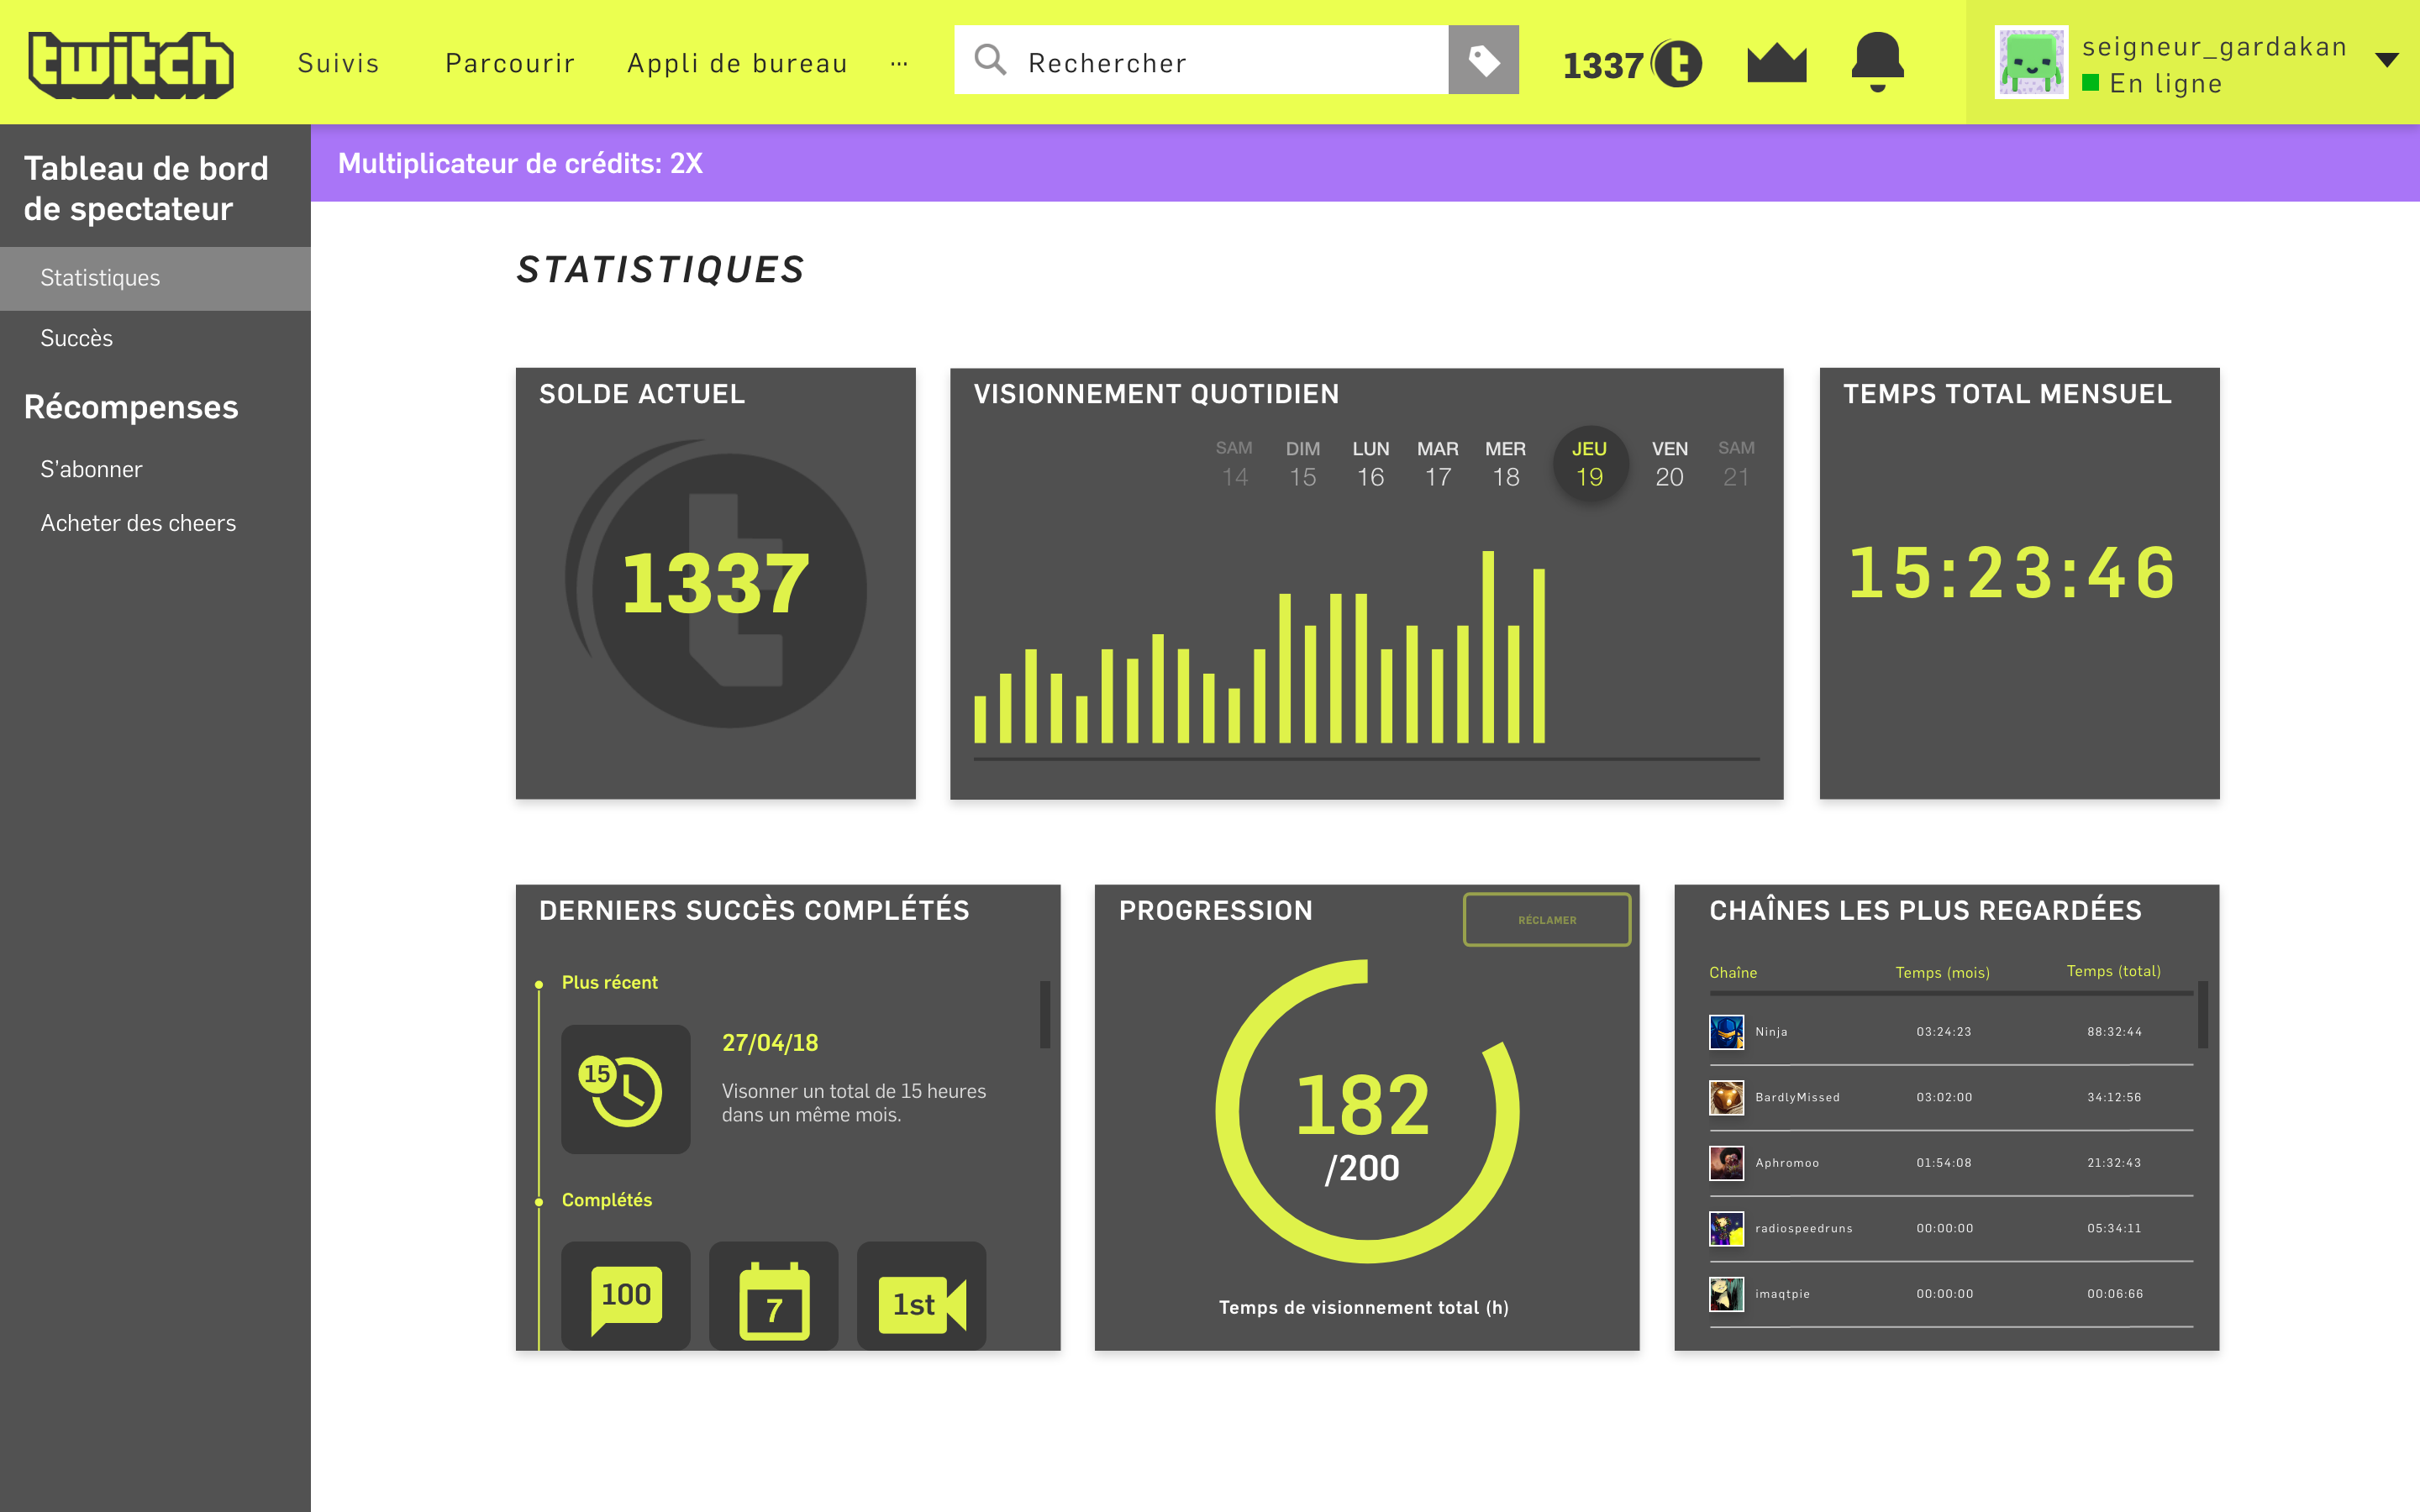Click the 100 chat messages achievement icon

[626, 1296]
